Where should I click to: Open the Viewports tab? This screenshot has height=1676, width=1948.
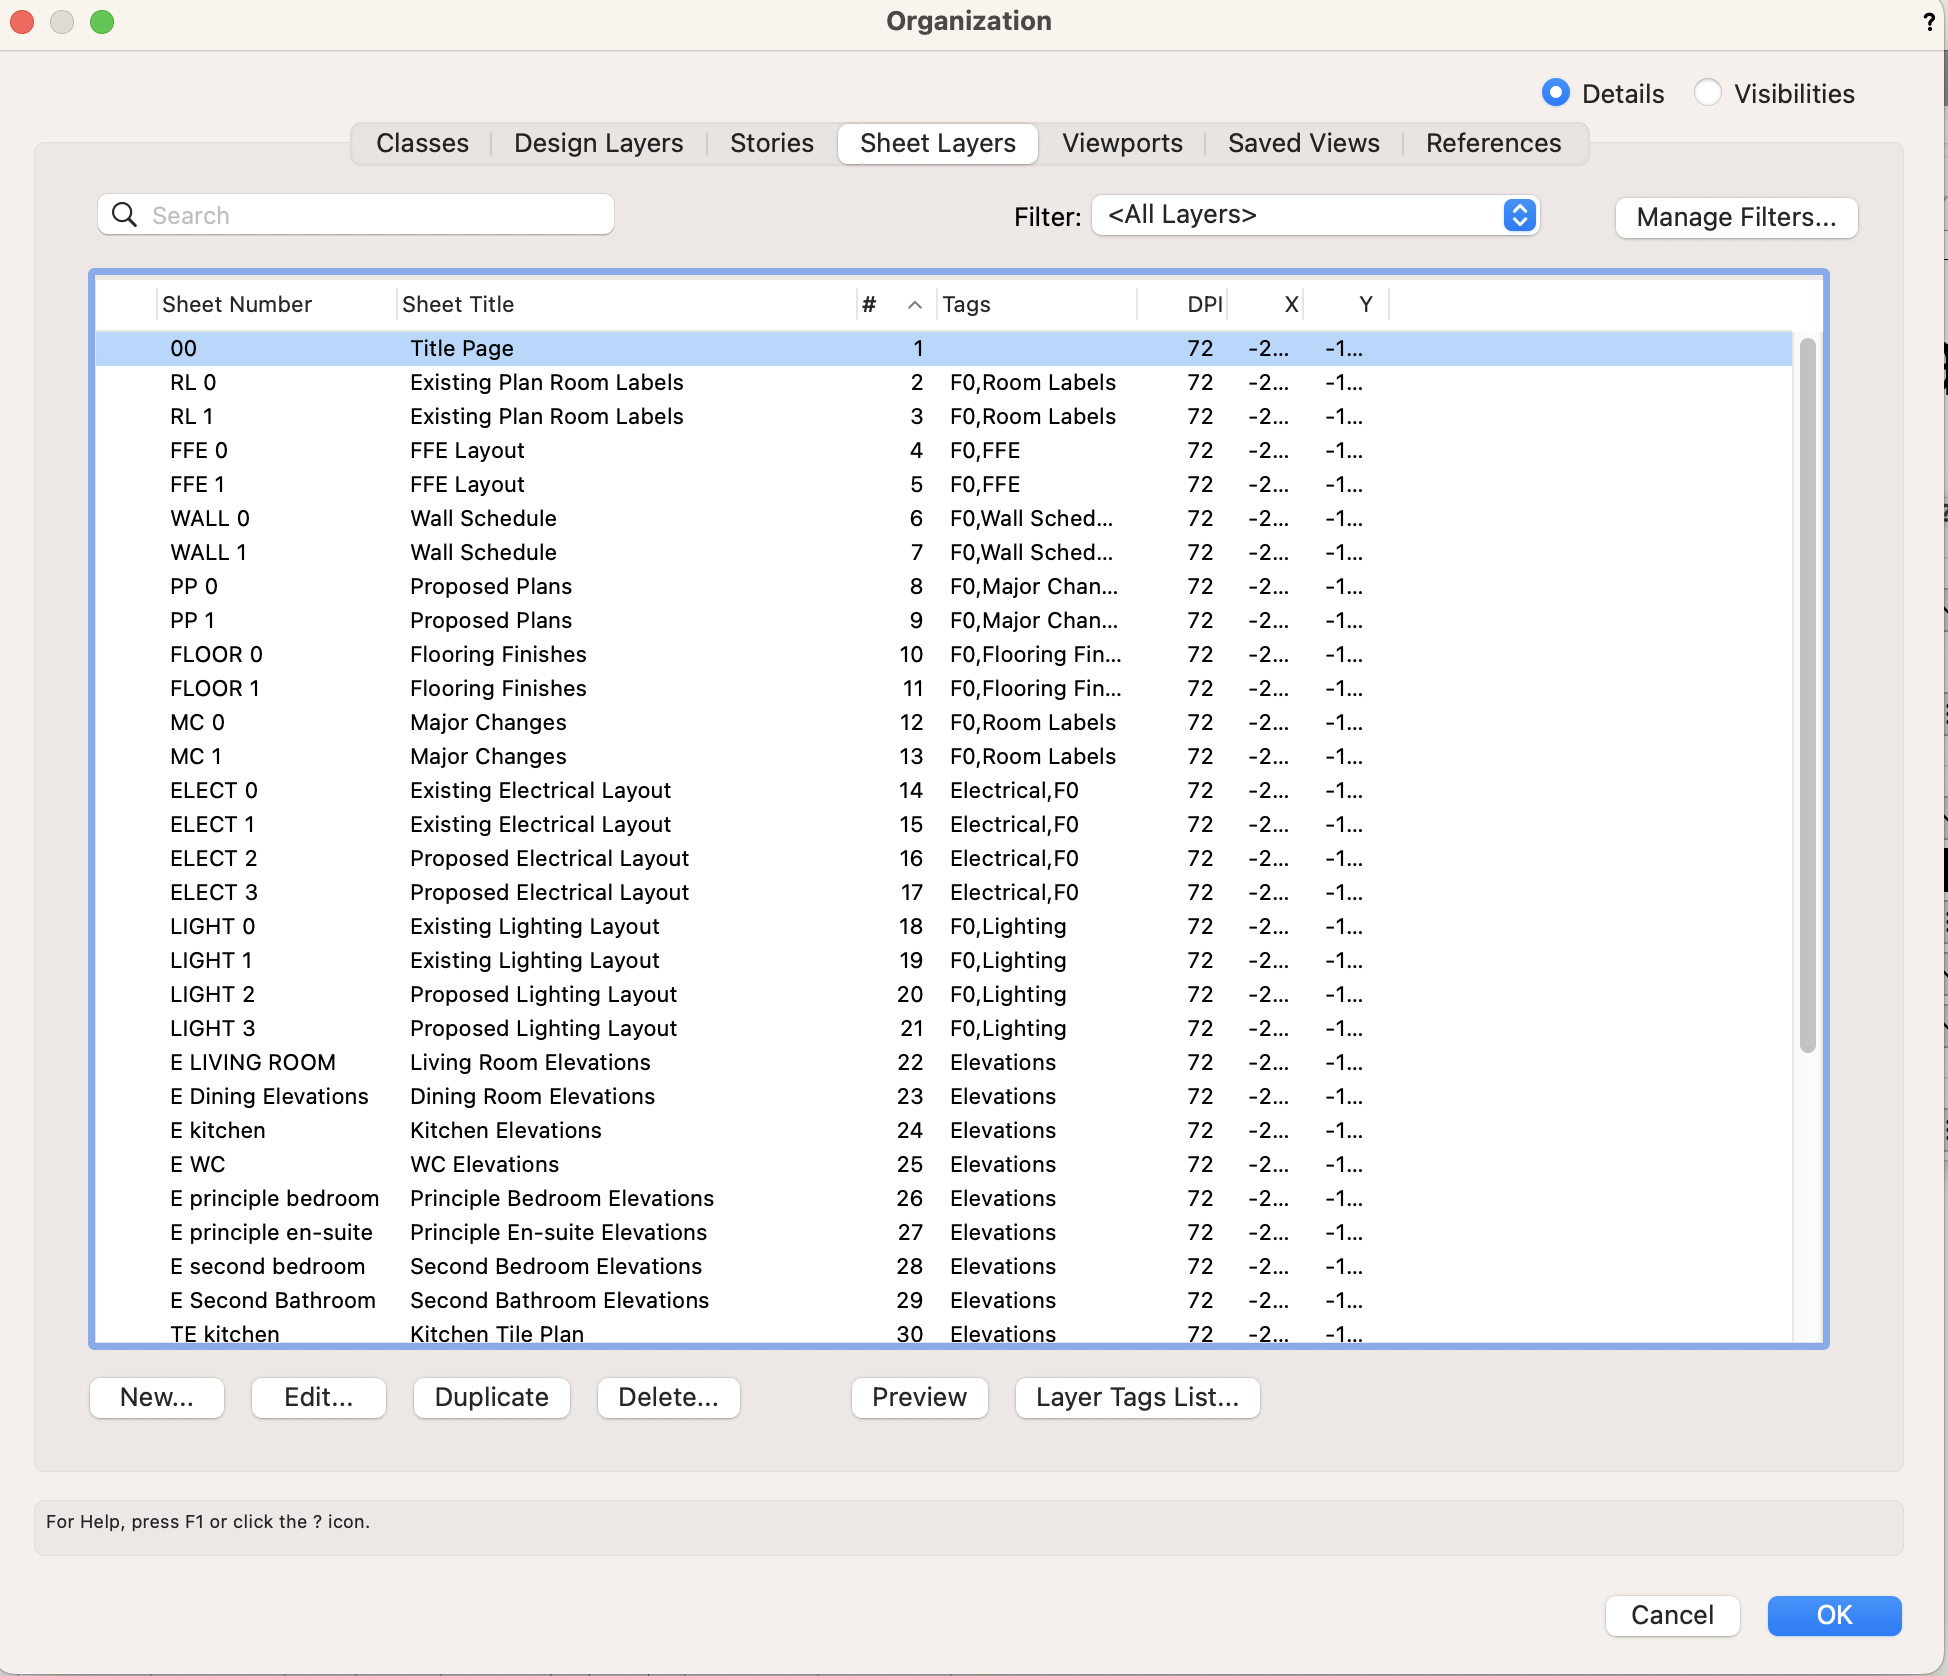(1122, 143)
